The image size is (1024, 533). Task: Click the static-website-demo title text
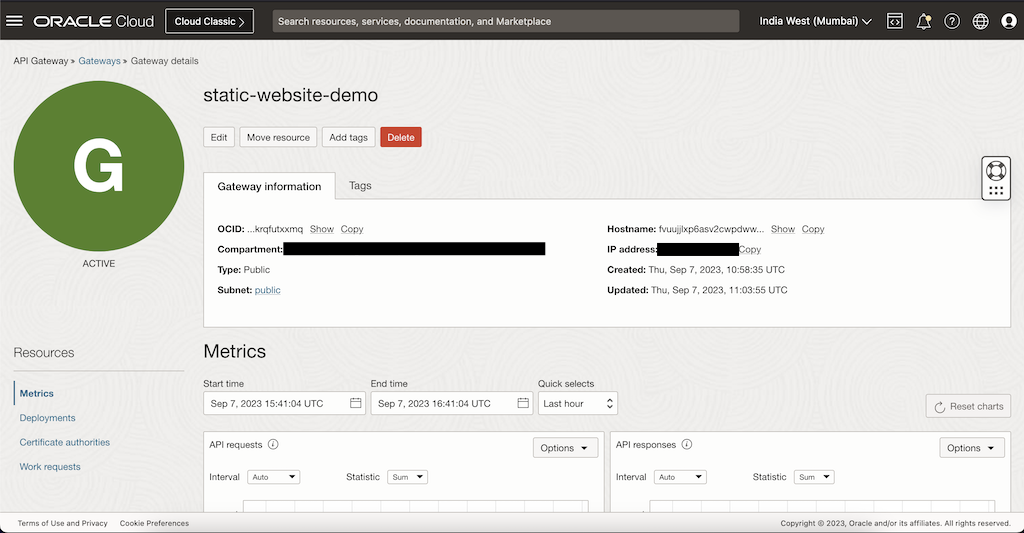[x=291, y=95]
